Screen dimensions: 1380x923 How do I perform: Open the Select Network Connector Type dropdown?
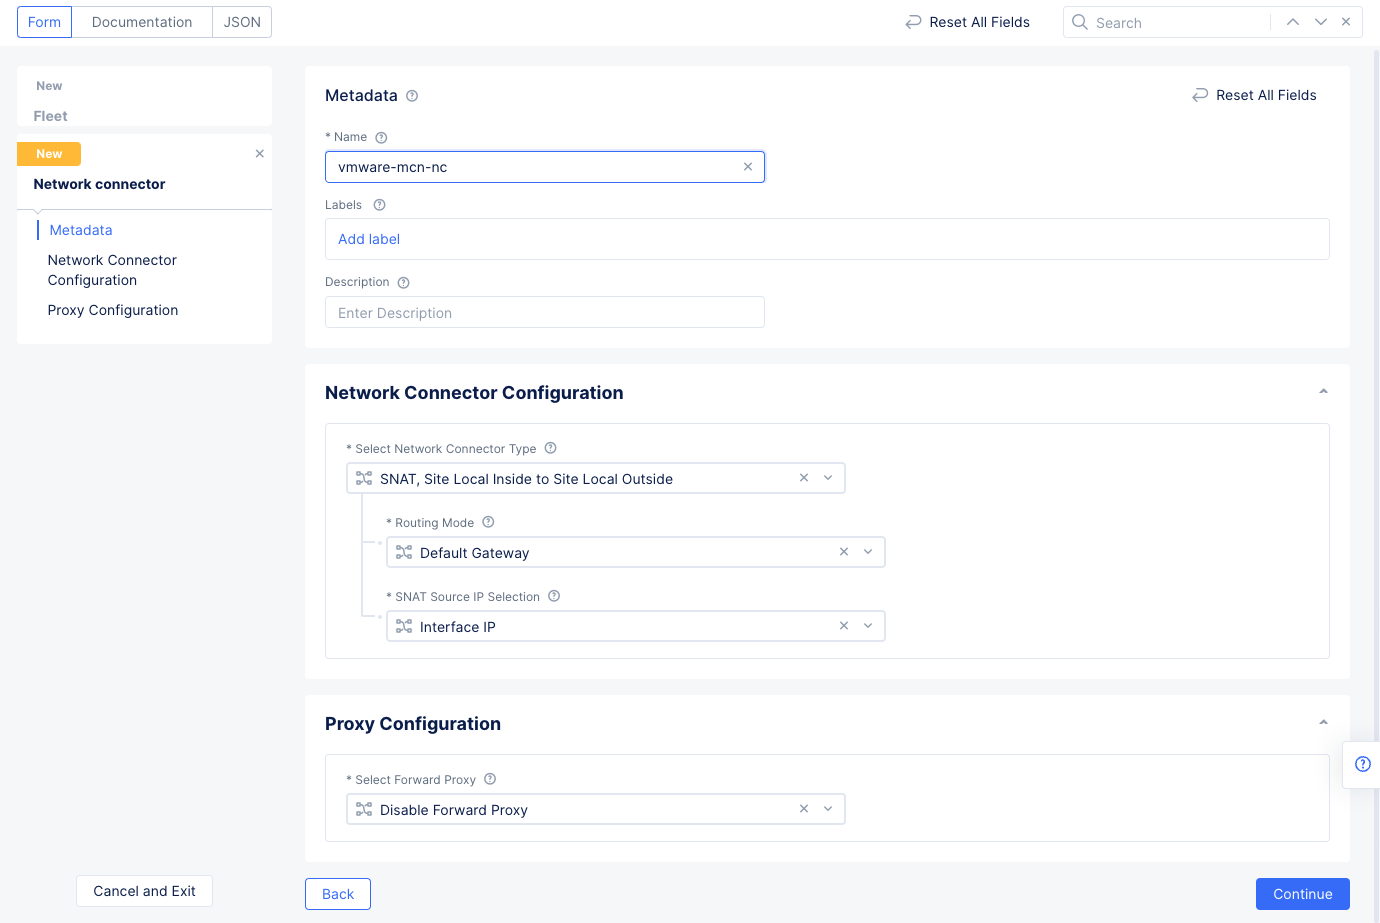pos(828,478)
